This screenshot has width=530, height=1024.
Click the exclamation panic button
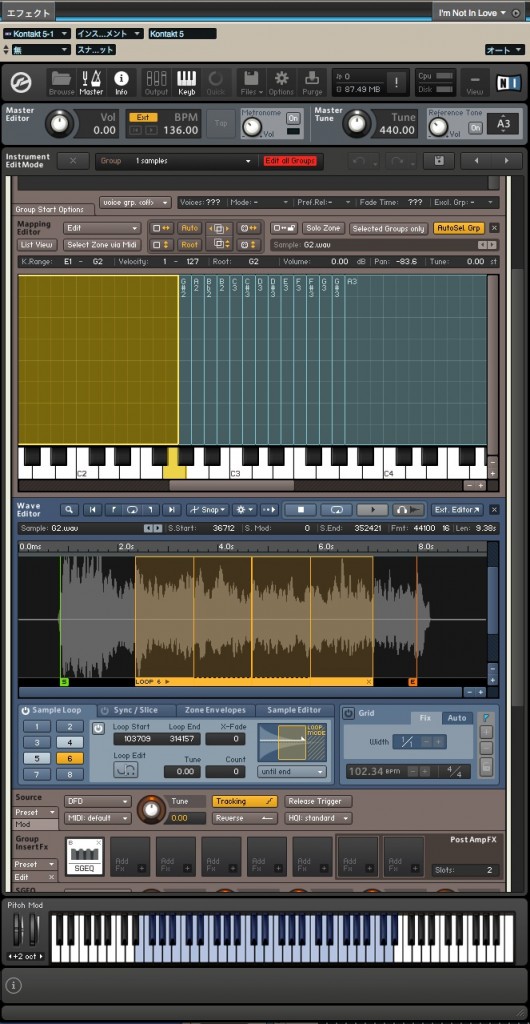point(396,83)
